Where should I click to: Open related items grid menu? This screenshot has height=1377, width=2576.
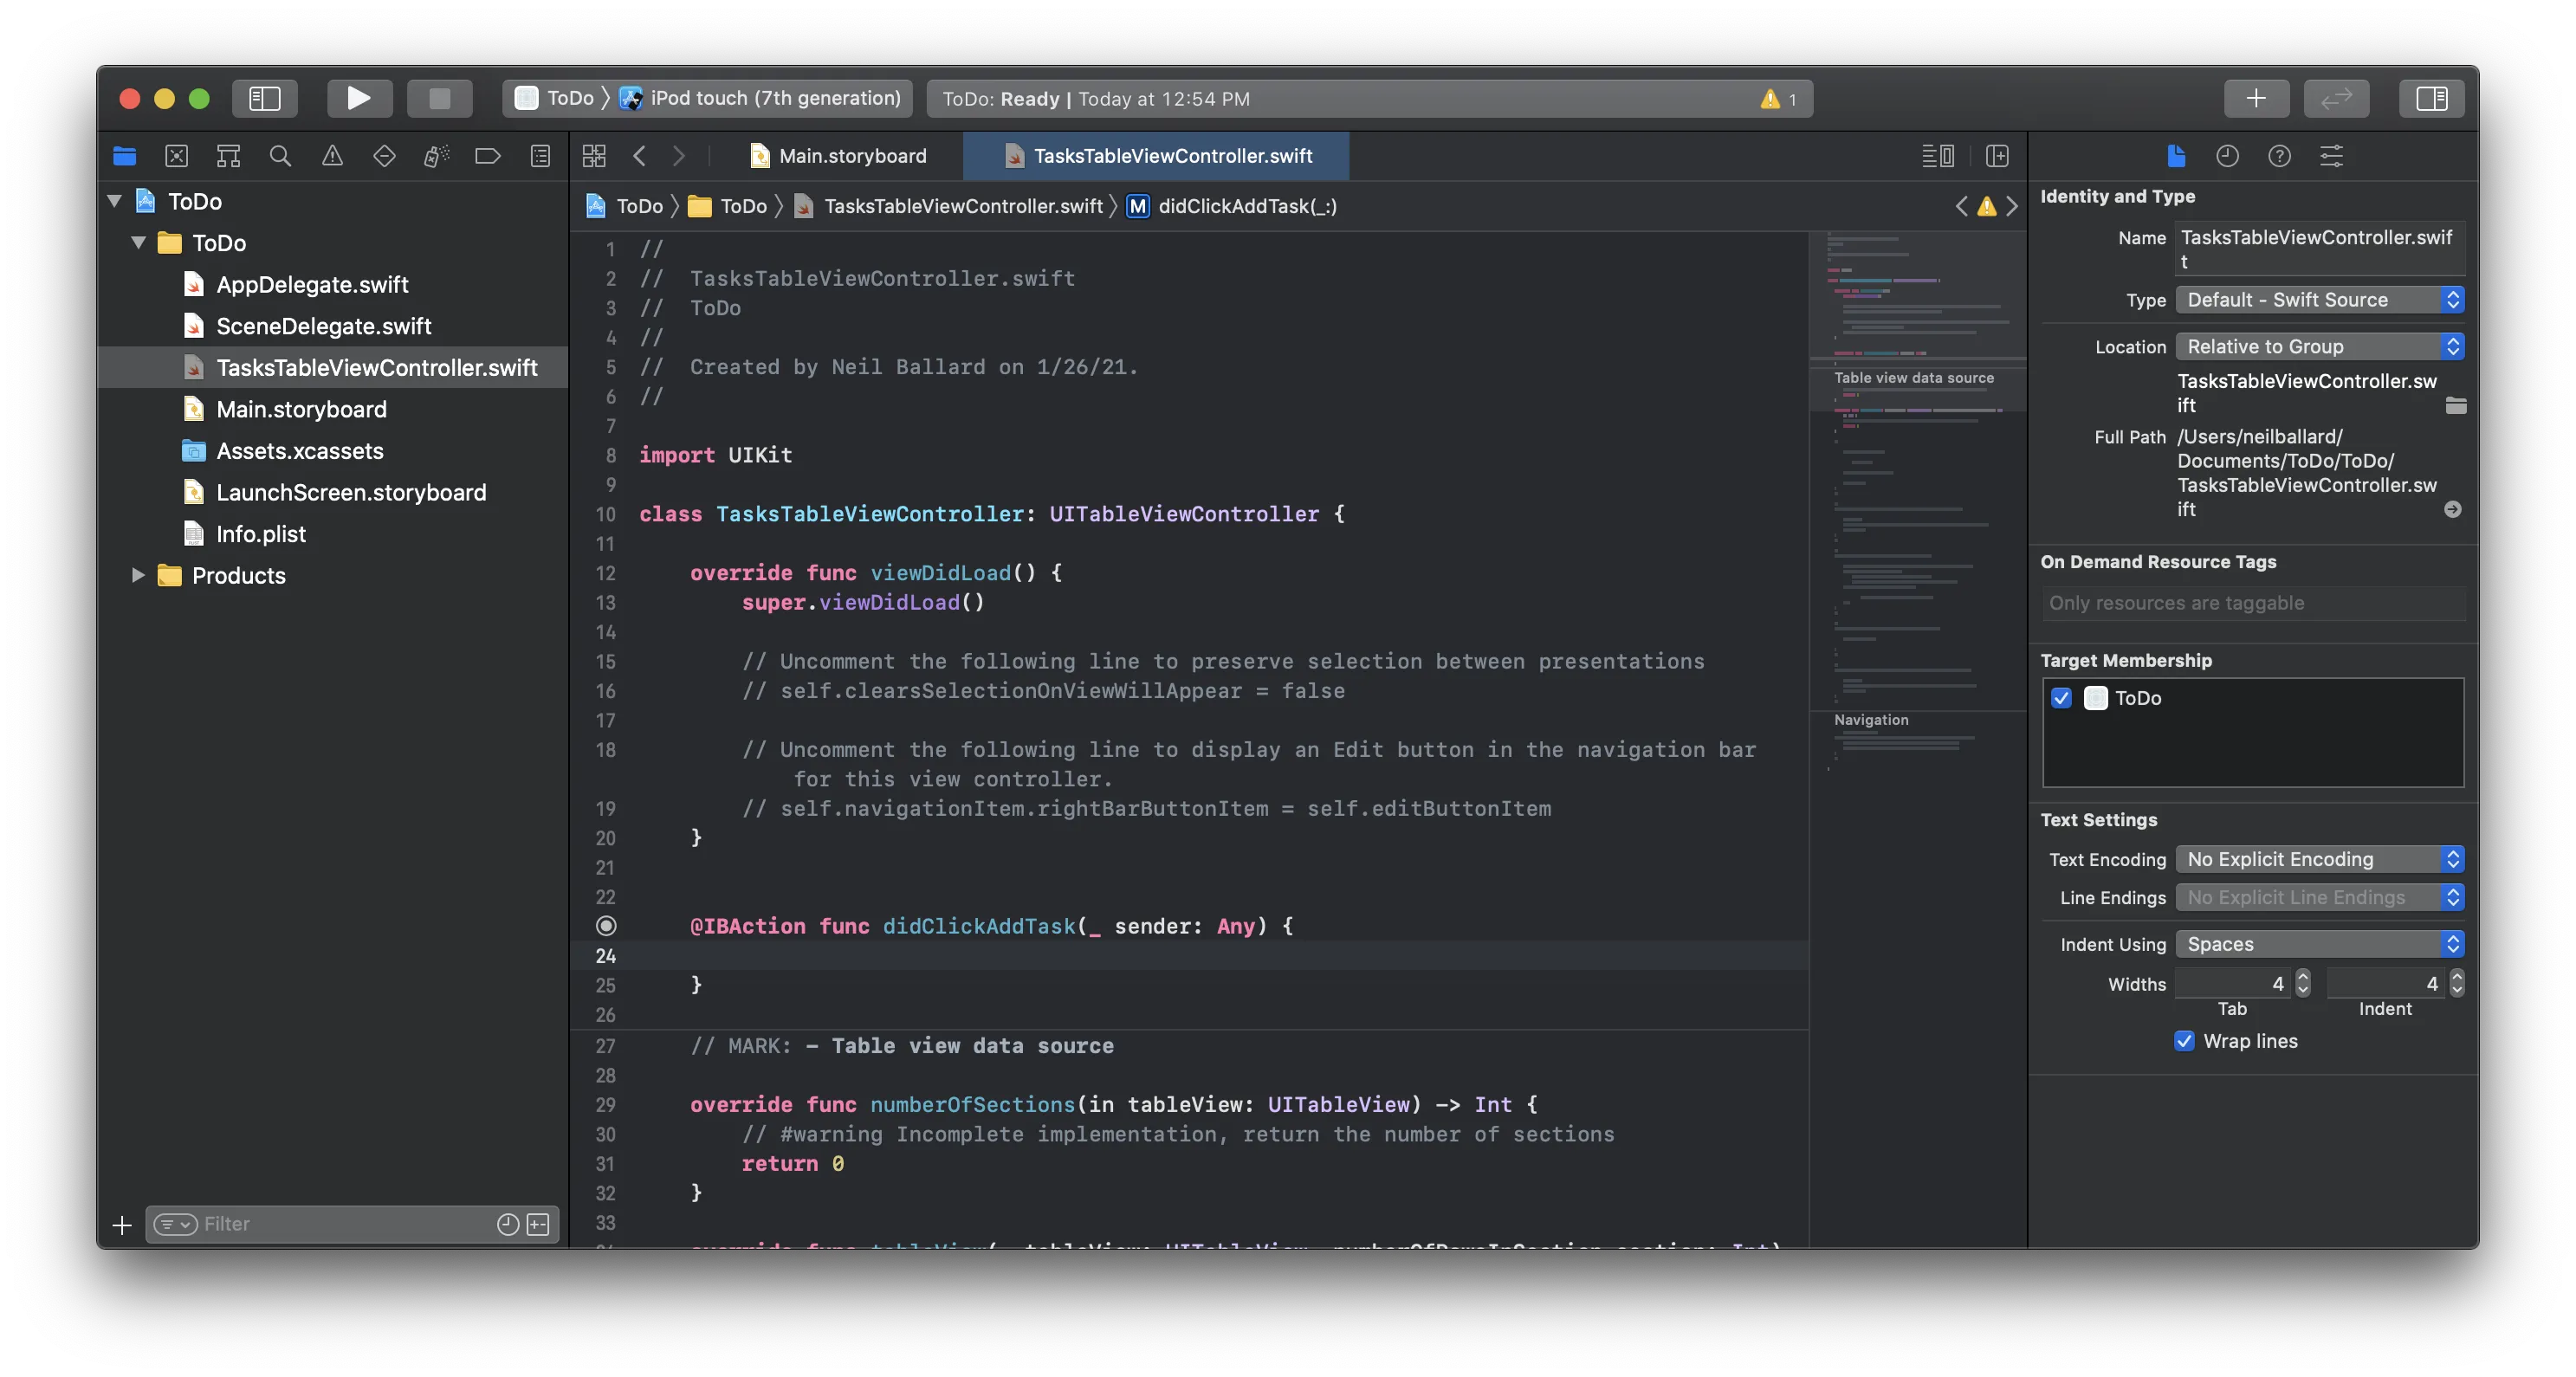594,156
